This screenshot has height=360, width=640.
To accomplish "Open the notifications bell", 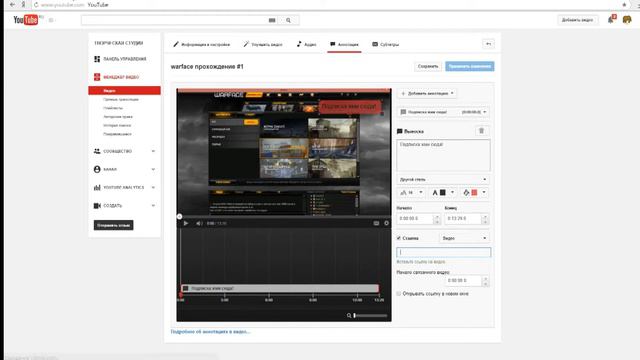I will [x=611, y=20].
